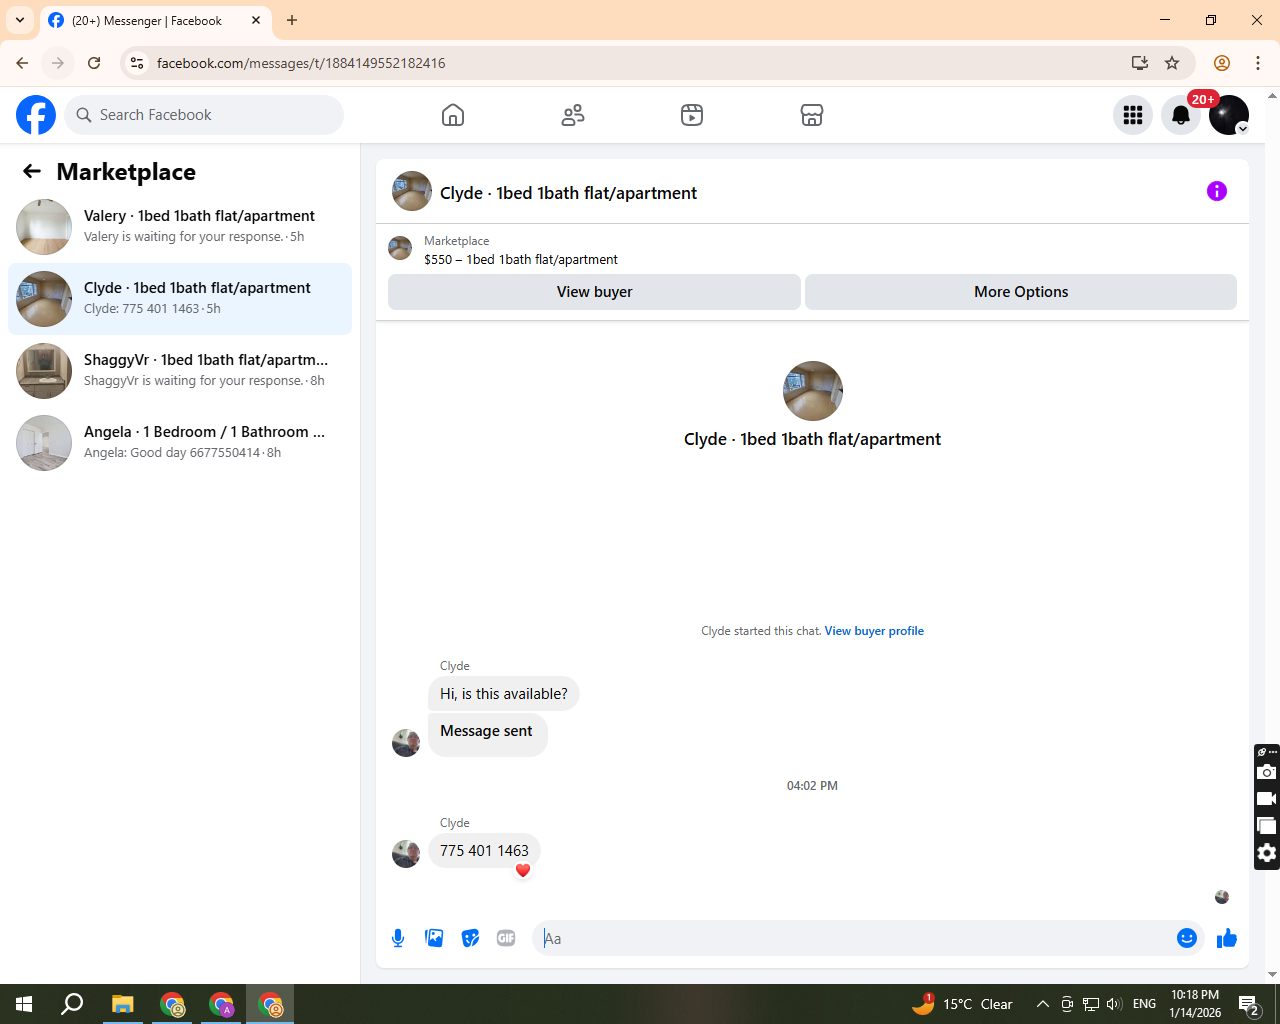Click the taskbar clock showing 10:18 PM
The width and height of the screenshot is (1280, 1024).
click(x=1195, y=1004)
